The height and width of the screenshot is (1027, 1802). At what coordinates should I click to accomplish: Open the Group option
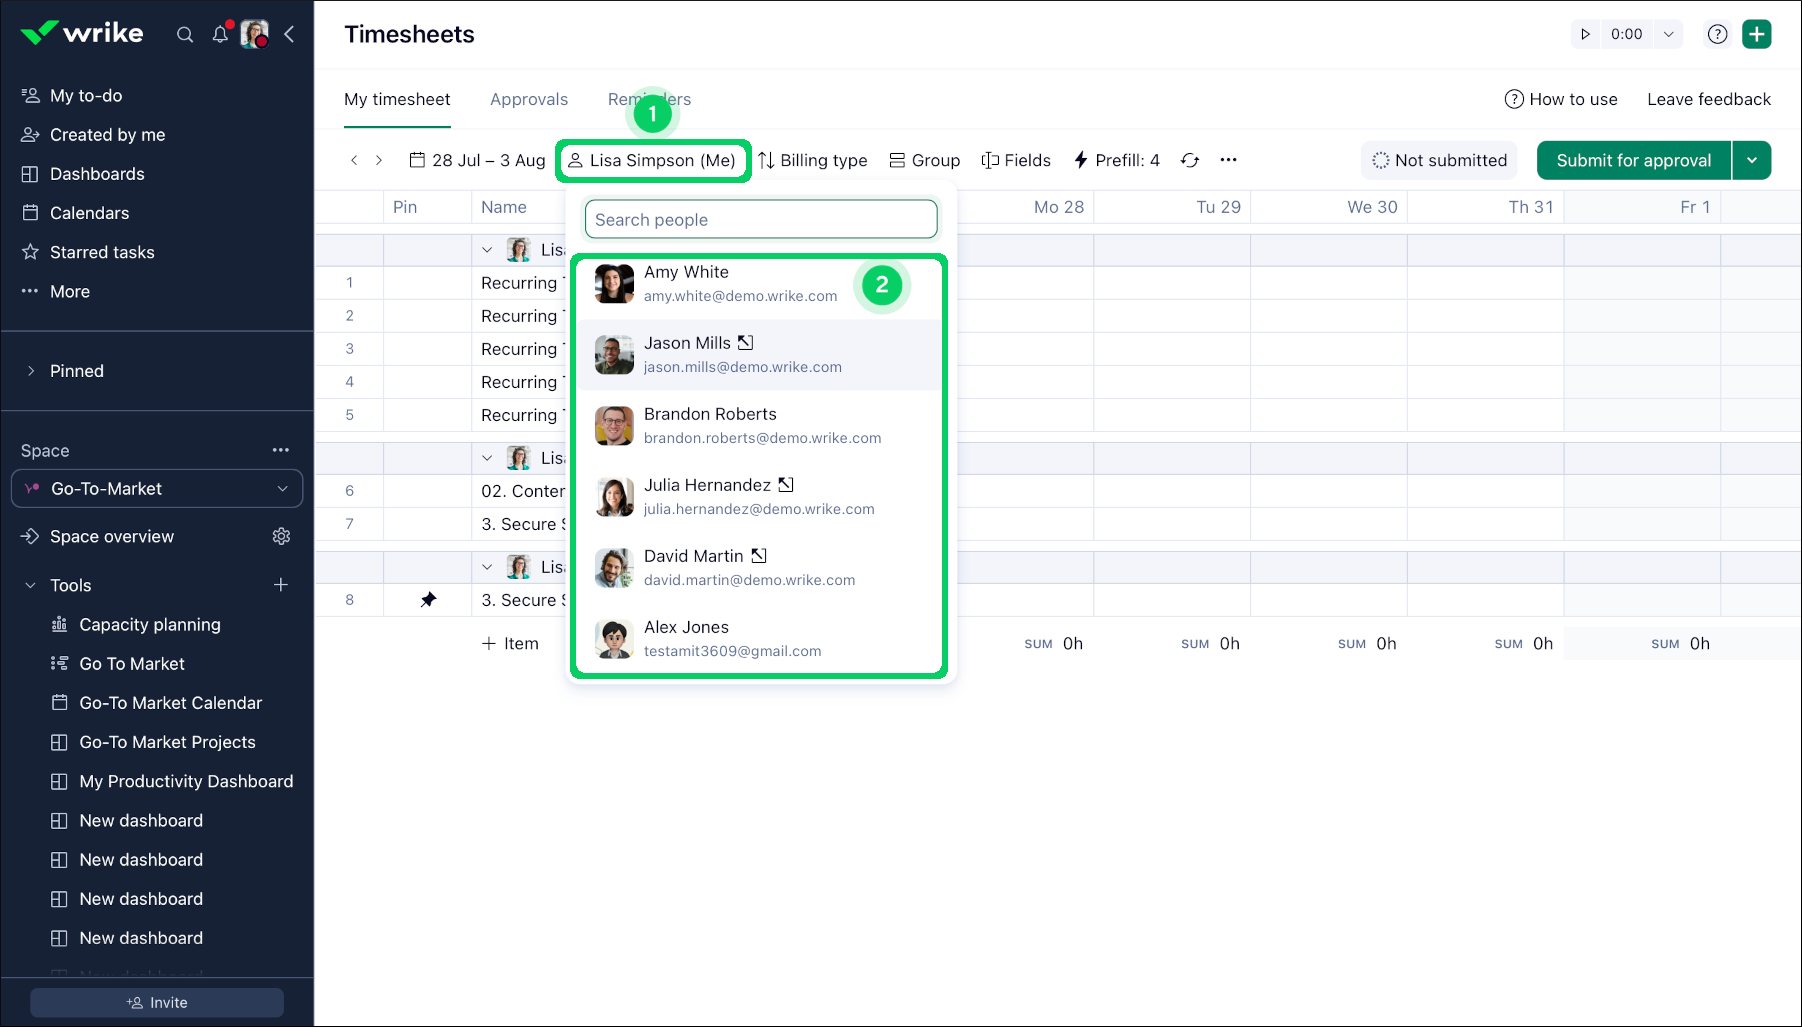(924, 160)
